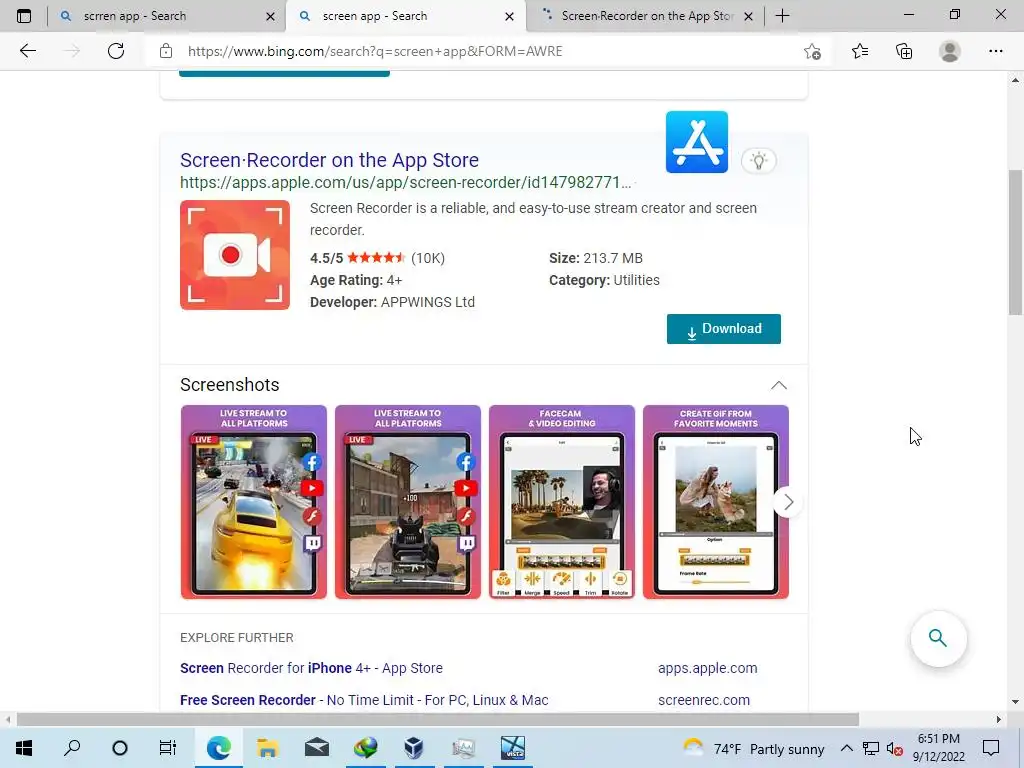Close the 'scren app - Search' tab

click(270, 16)
